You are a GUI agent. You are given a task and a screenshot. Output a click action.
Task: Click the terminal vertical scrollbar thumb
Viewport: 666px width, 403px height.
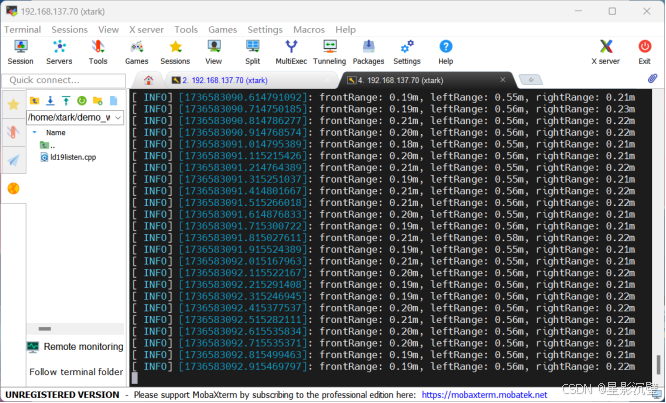(x=658, y=364)
